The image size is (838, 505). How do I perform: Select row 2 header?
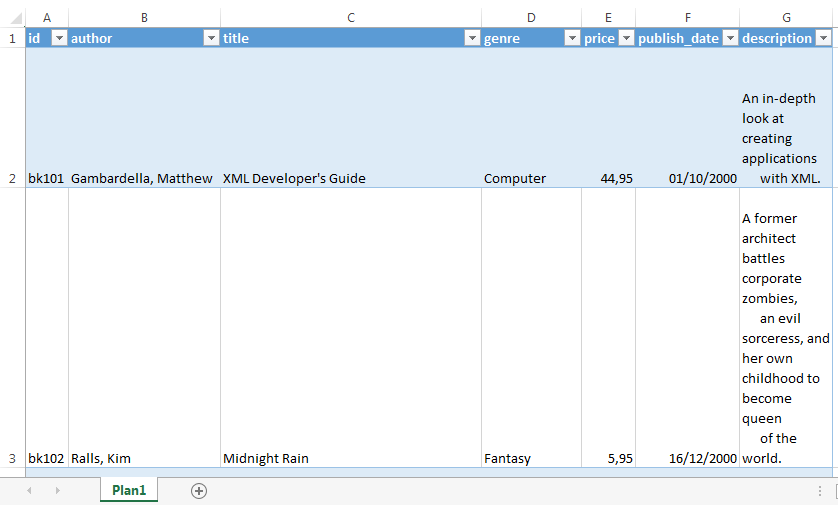12,178
